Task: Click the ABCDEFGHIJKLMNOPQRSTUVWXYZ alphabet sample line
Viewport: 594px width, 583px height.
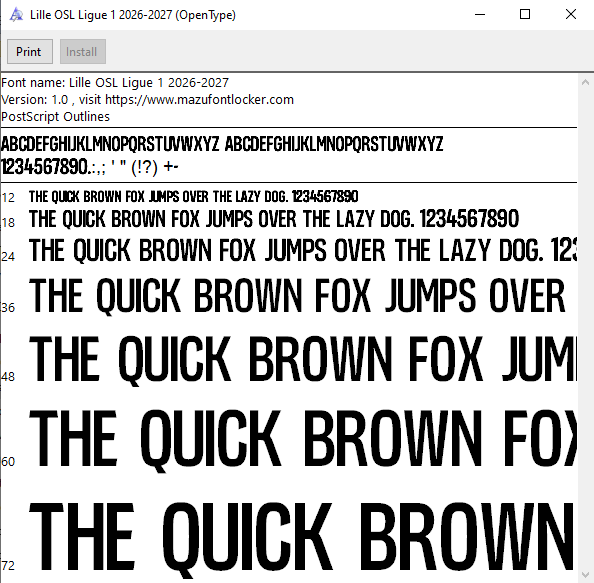Action: click(x=222, y=144)
